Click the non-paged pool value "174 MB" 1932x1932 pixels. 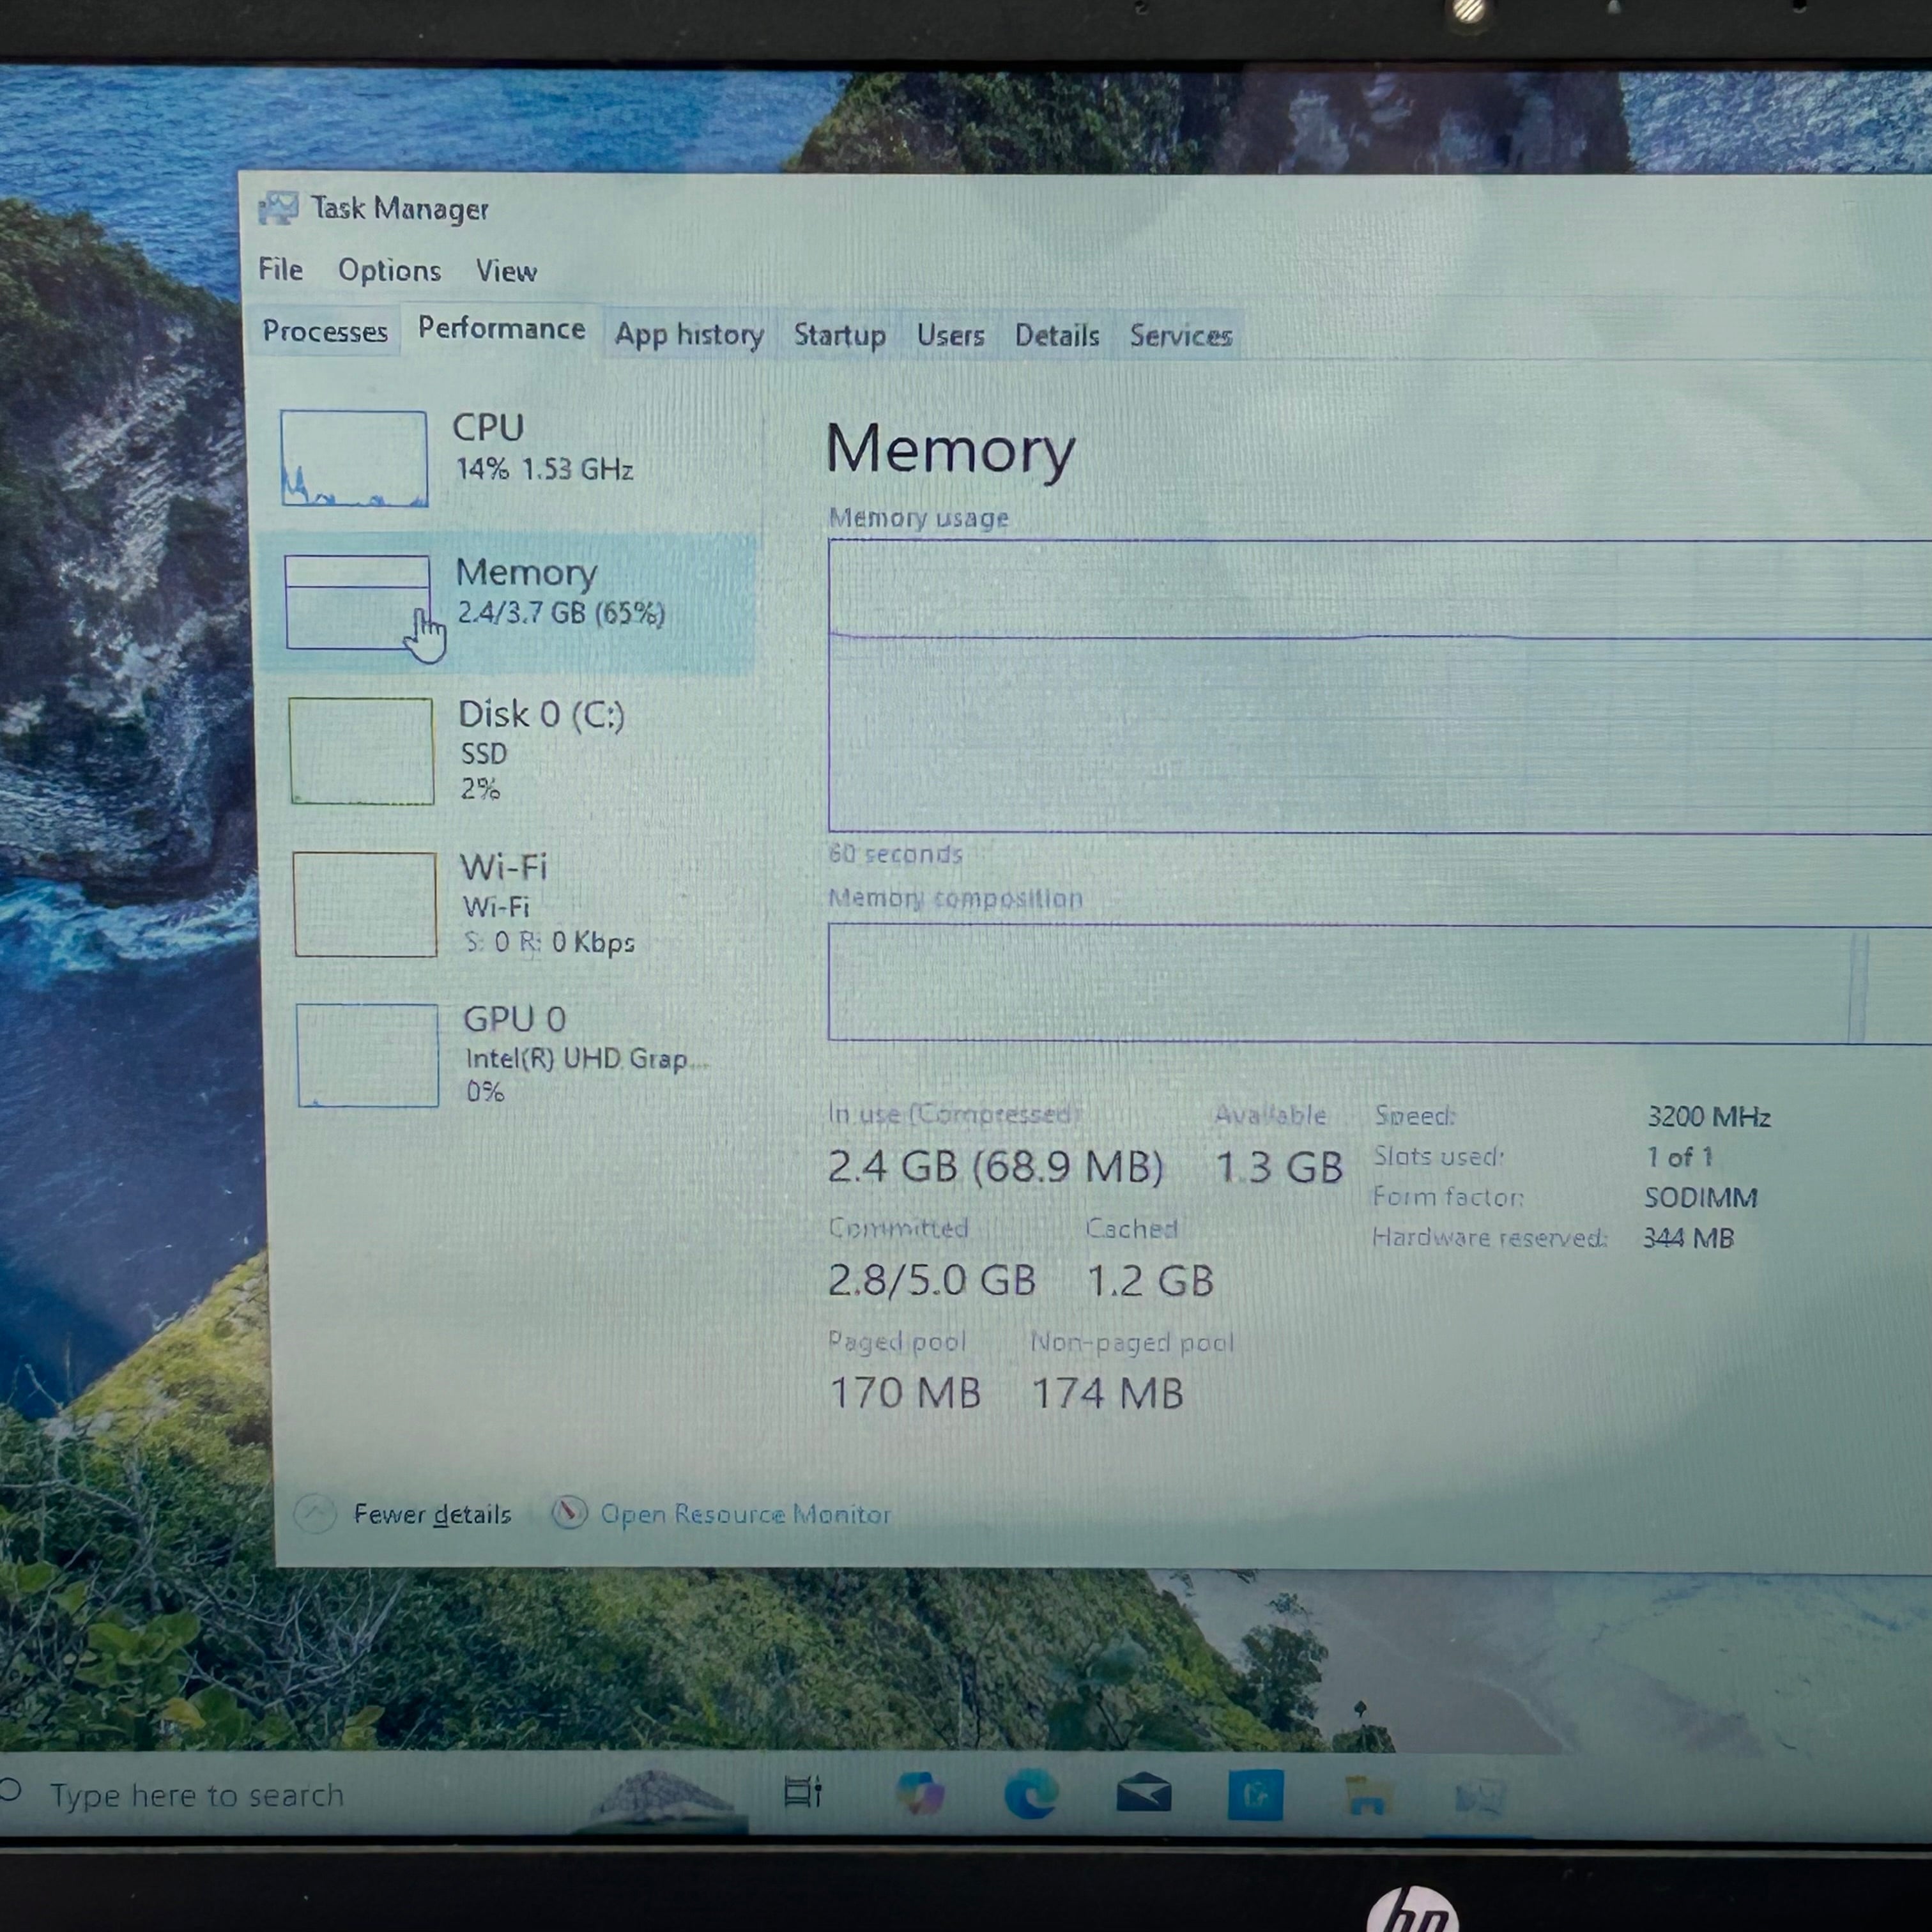(x=1108, y=1393)
